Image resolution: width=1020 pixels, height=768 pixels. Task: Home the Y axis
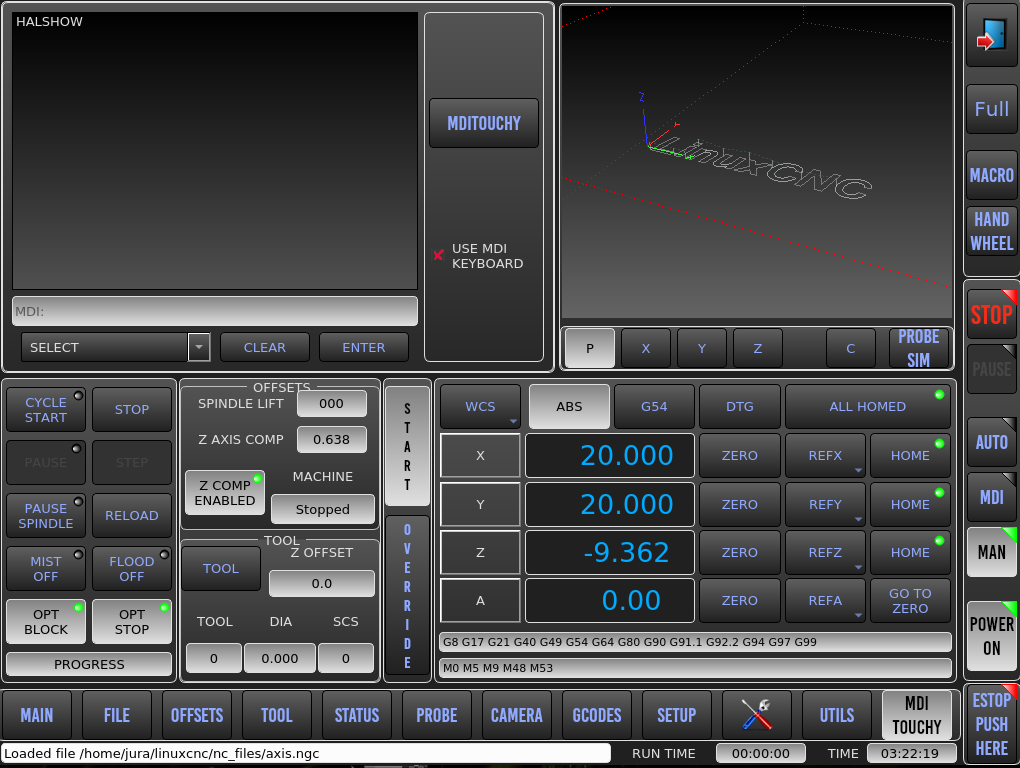[911, 504]
